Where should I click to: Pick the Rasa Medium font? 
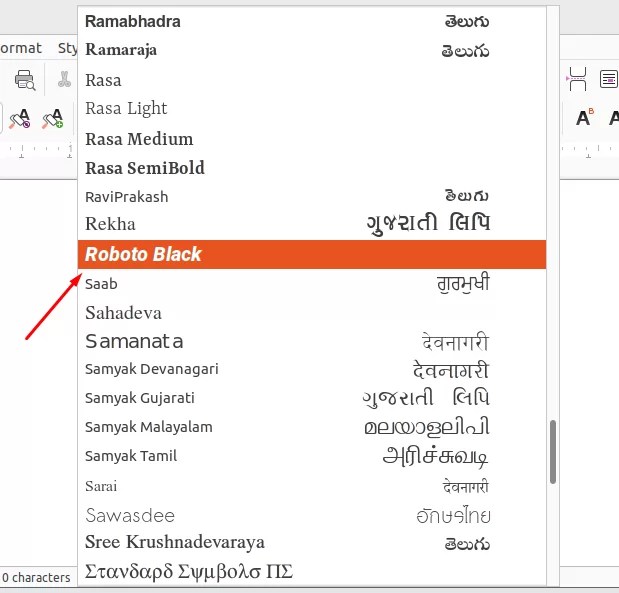pyautogui.click(x=312, y=139)
